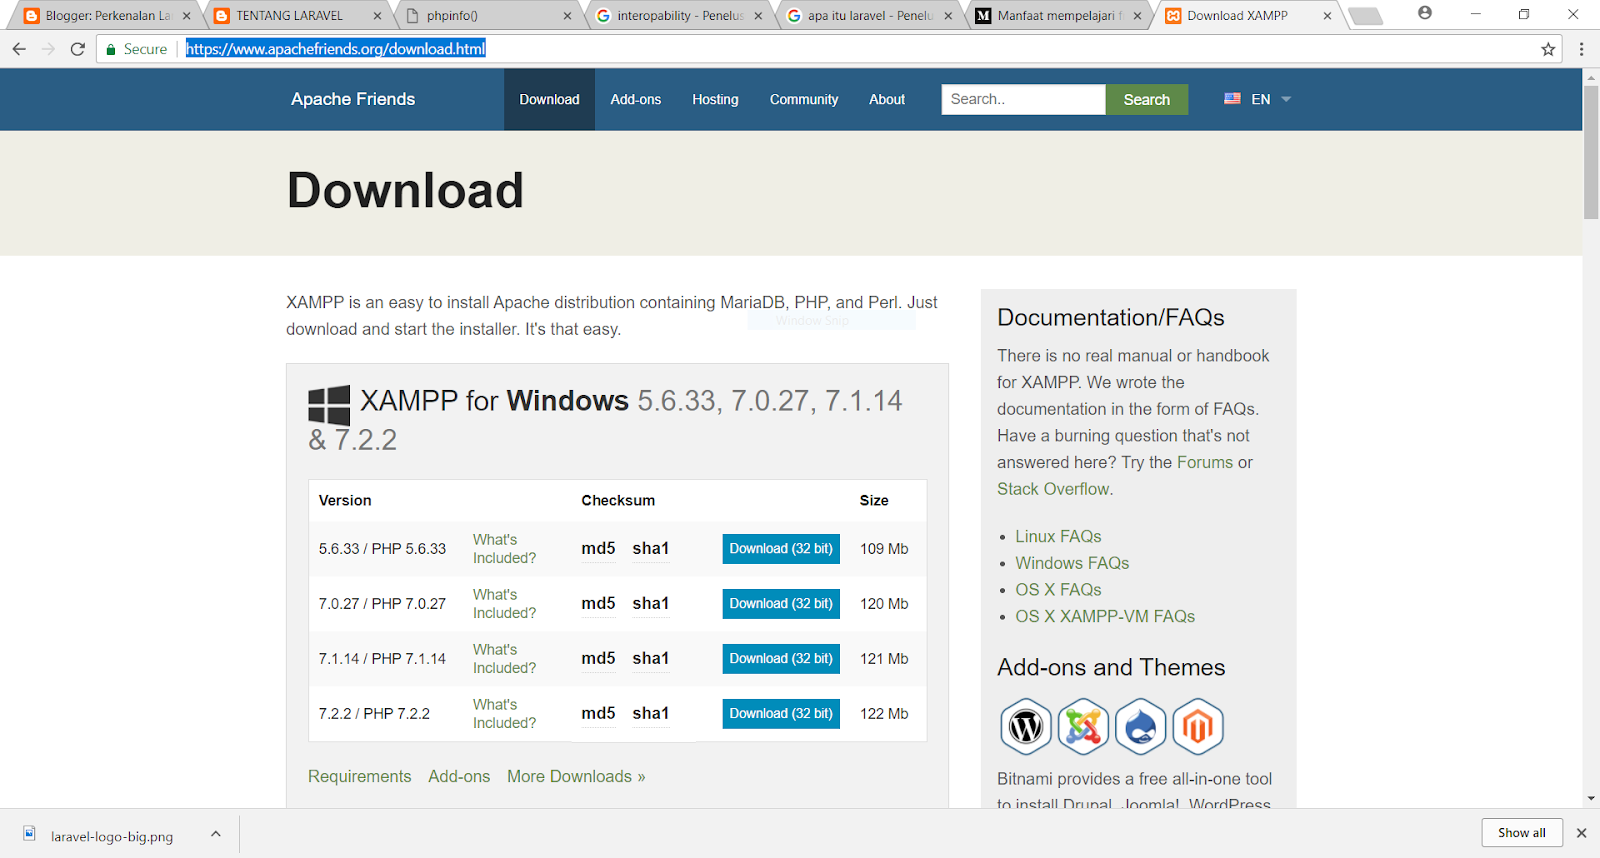The image size is (1600, 858).
Task: Click the browser forward arrow
Action: [x=48, y=49]
